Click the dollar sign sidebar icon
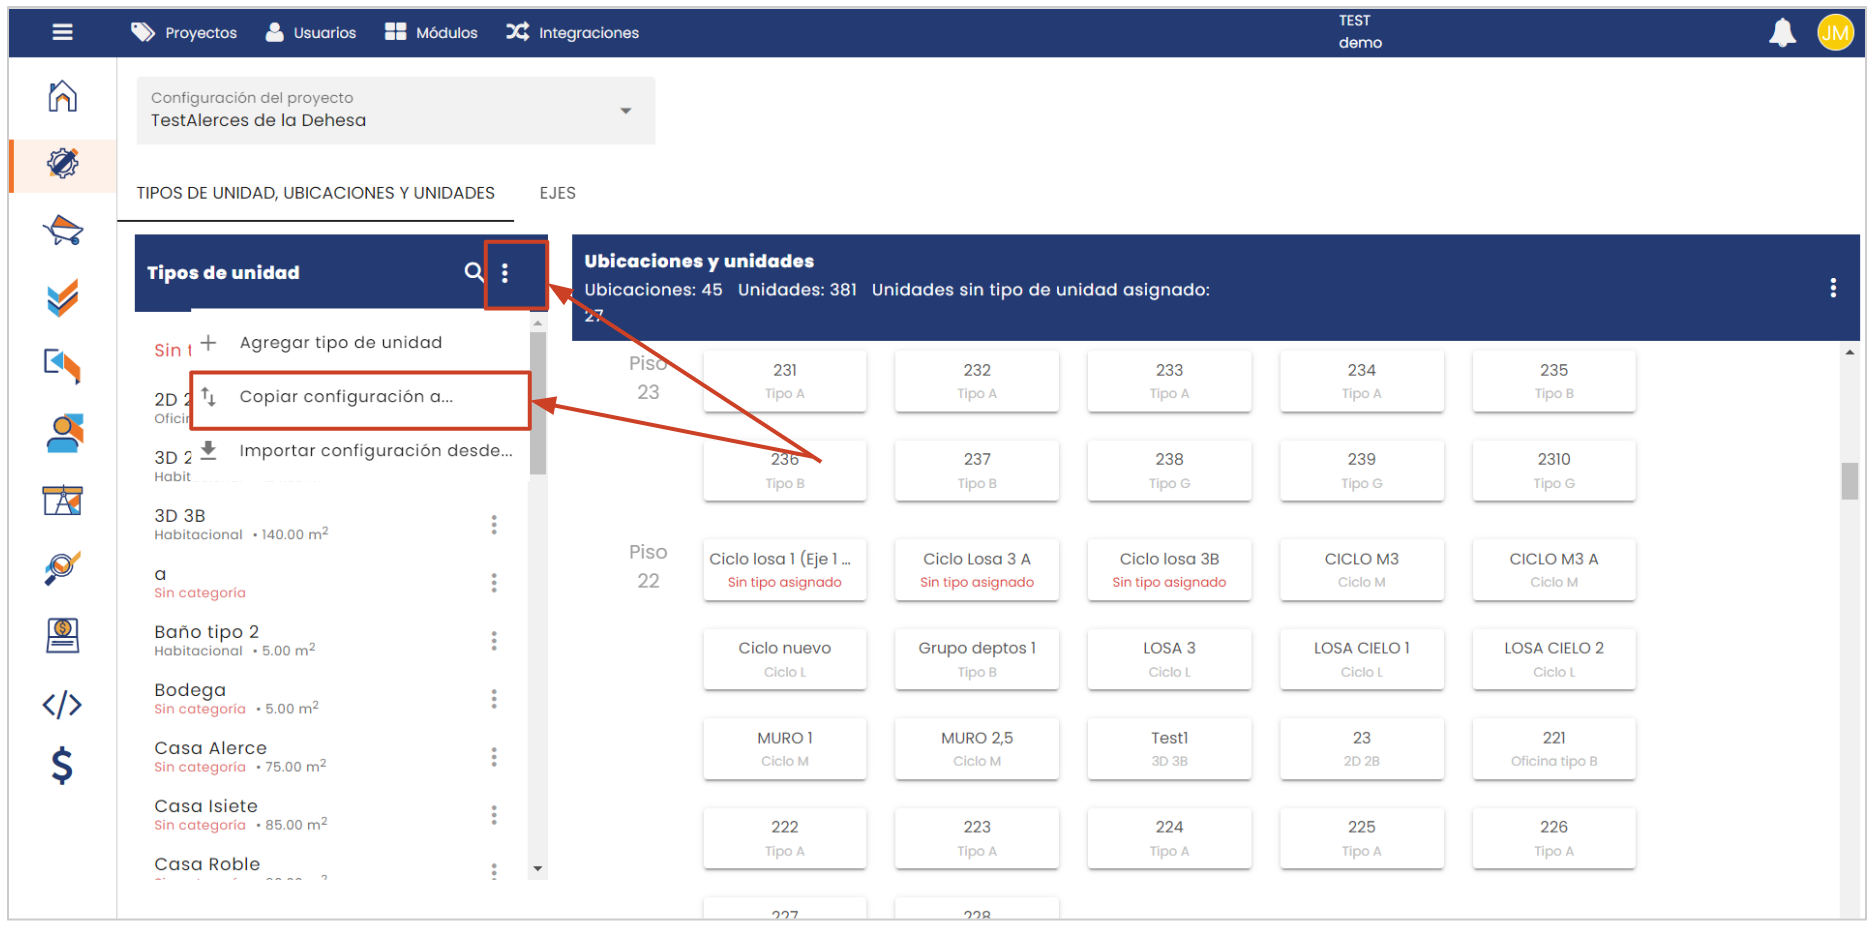Viewport: 1871px width, 927px height. 62,766
